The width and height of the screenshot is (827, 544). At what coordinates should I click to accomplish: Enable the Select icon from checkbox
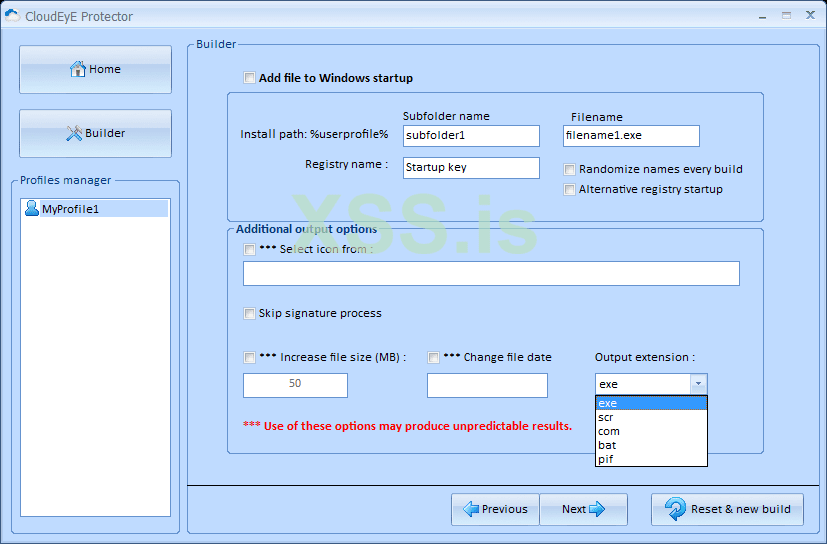pos(249,250)
